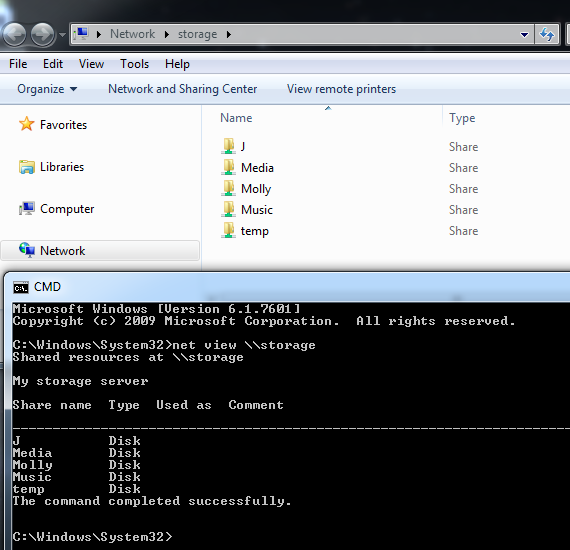Viewport: 570px width, 550px height.
Task: Select the storage breadcrumb in the address bar
Action: pos(197,34)
